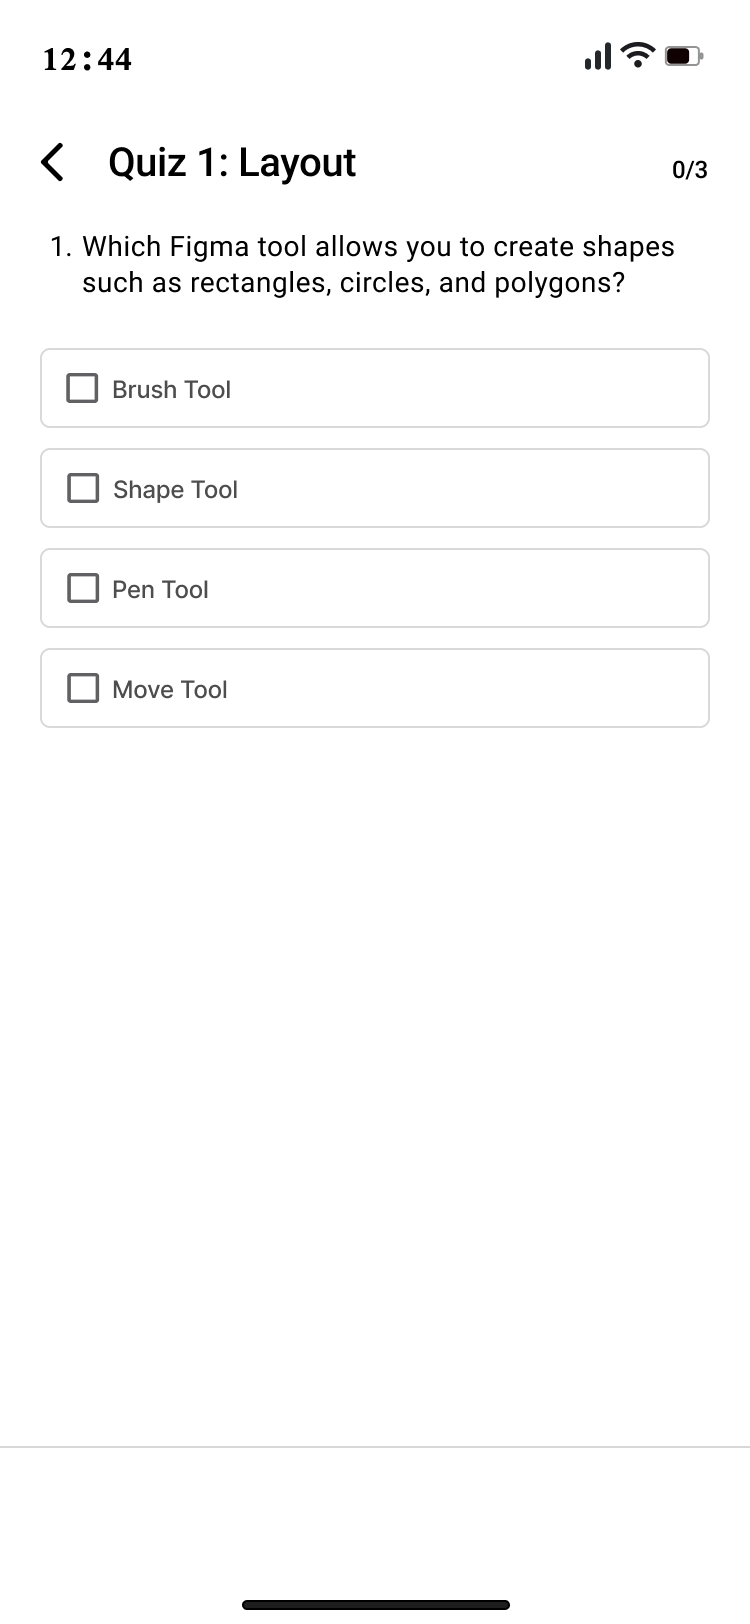This screenshot has width=750, height=1624.
Task: Tap the home indicator bar at bottom
Action: tap(376, 1605)
